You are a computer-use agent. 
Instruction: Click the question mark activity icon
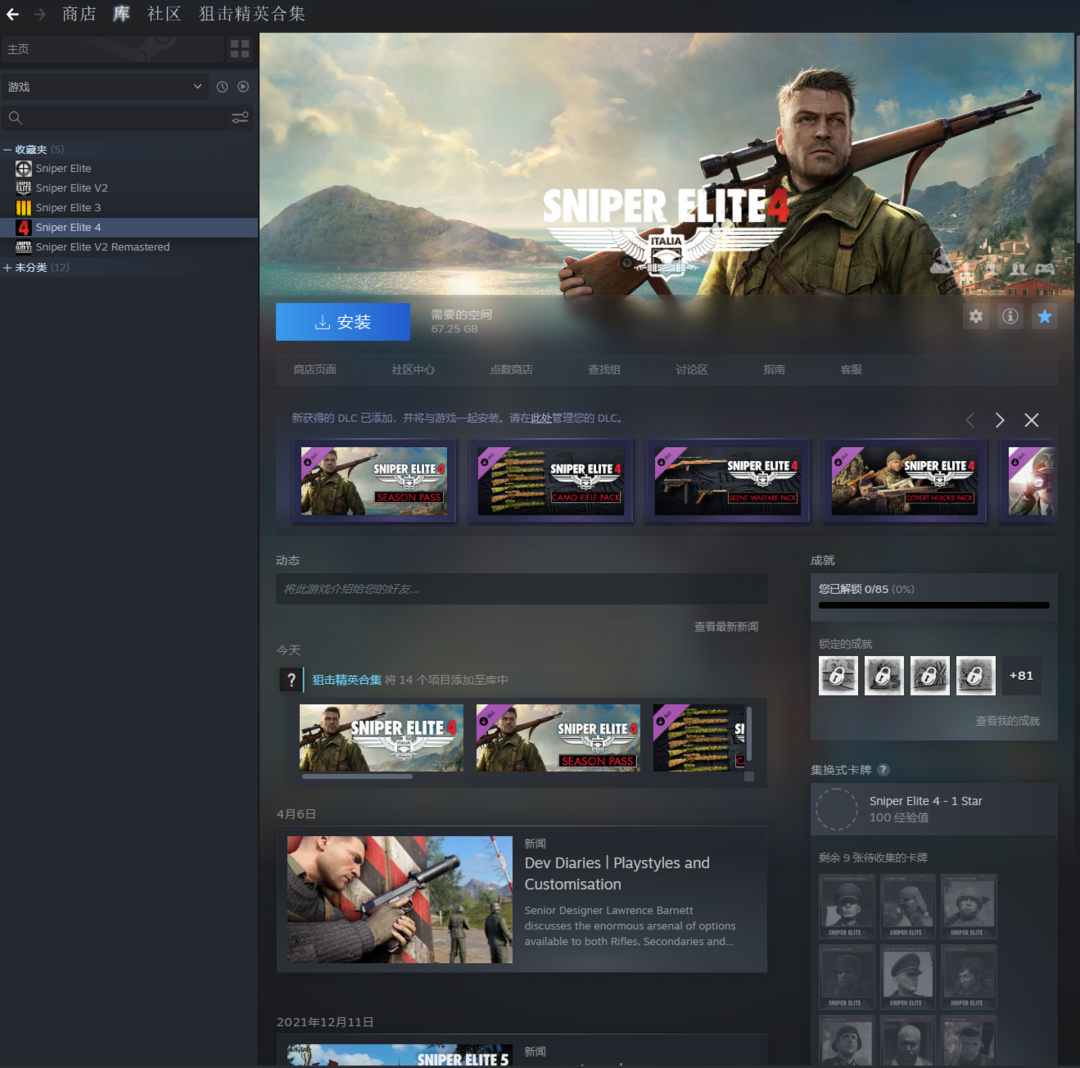click(291, 680)
